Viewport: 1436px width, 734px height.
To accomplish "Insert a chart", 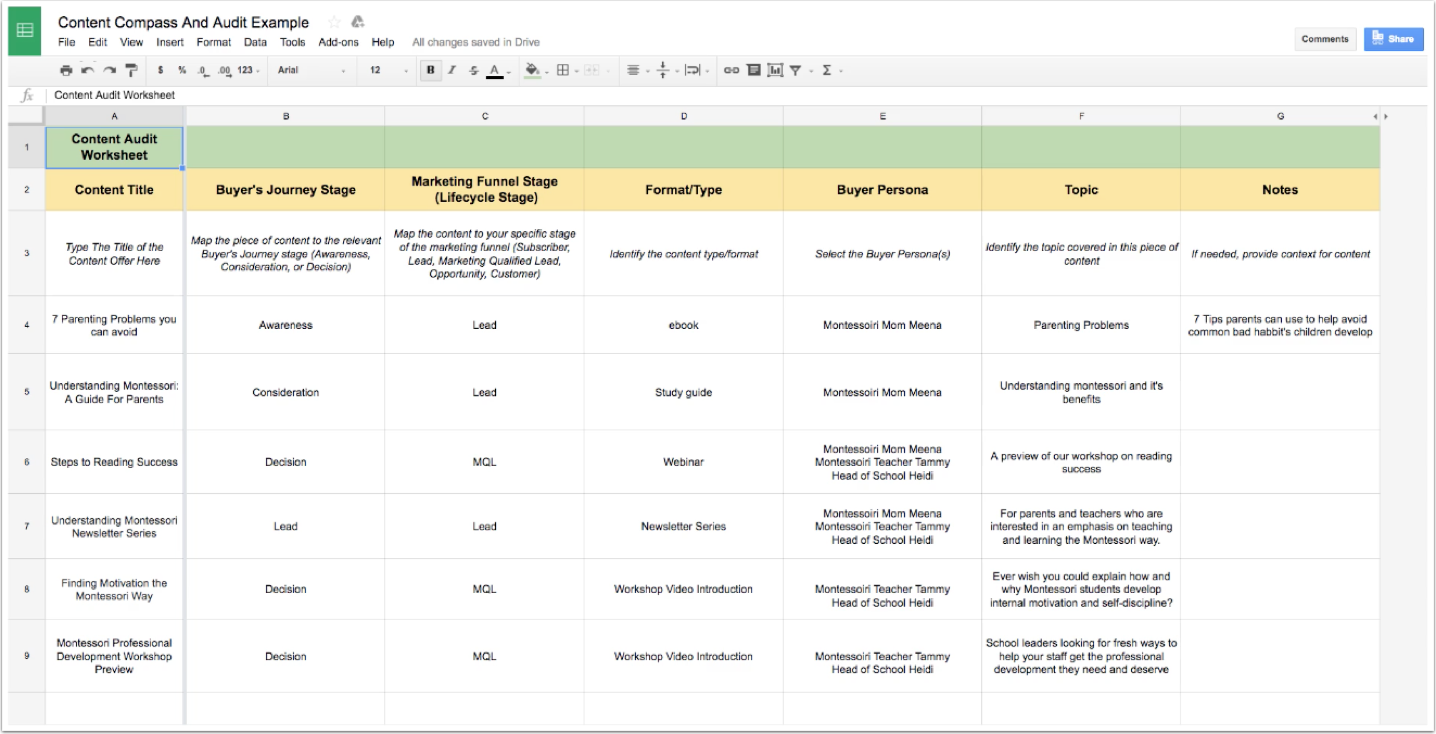I will pyautogui.click(x=775, y=70).
